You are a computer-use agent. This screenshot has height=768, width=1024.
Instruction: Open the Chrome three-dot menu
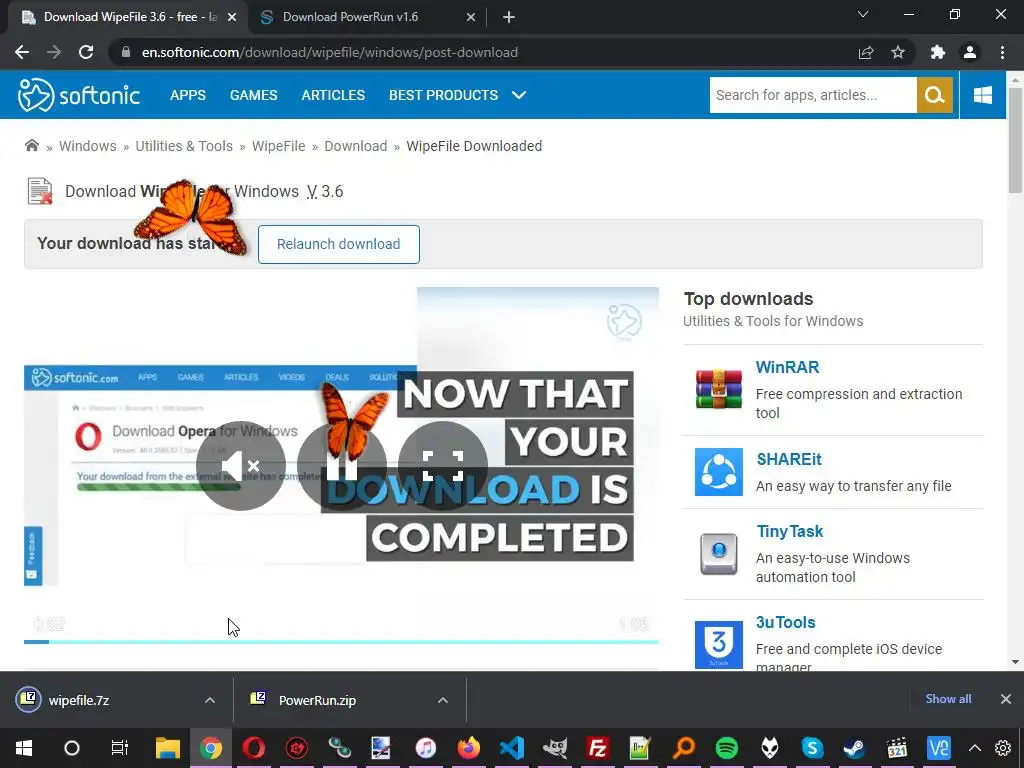1002,52
